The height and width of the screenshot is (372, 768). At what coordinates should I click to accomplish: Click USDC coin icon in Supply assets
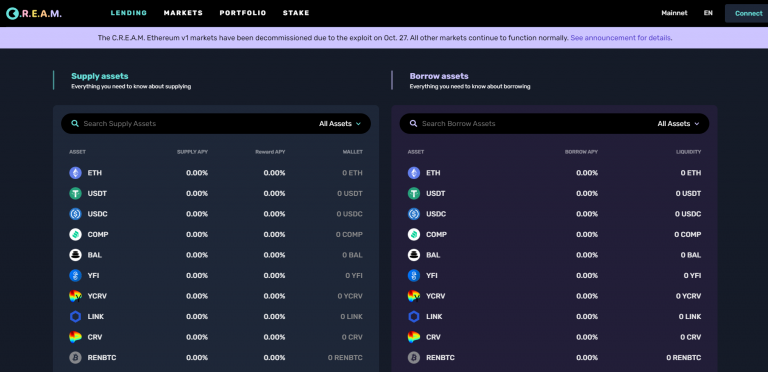[75, 214]
